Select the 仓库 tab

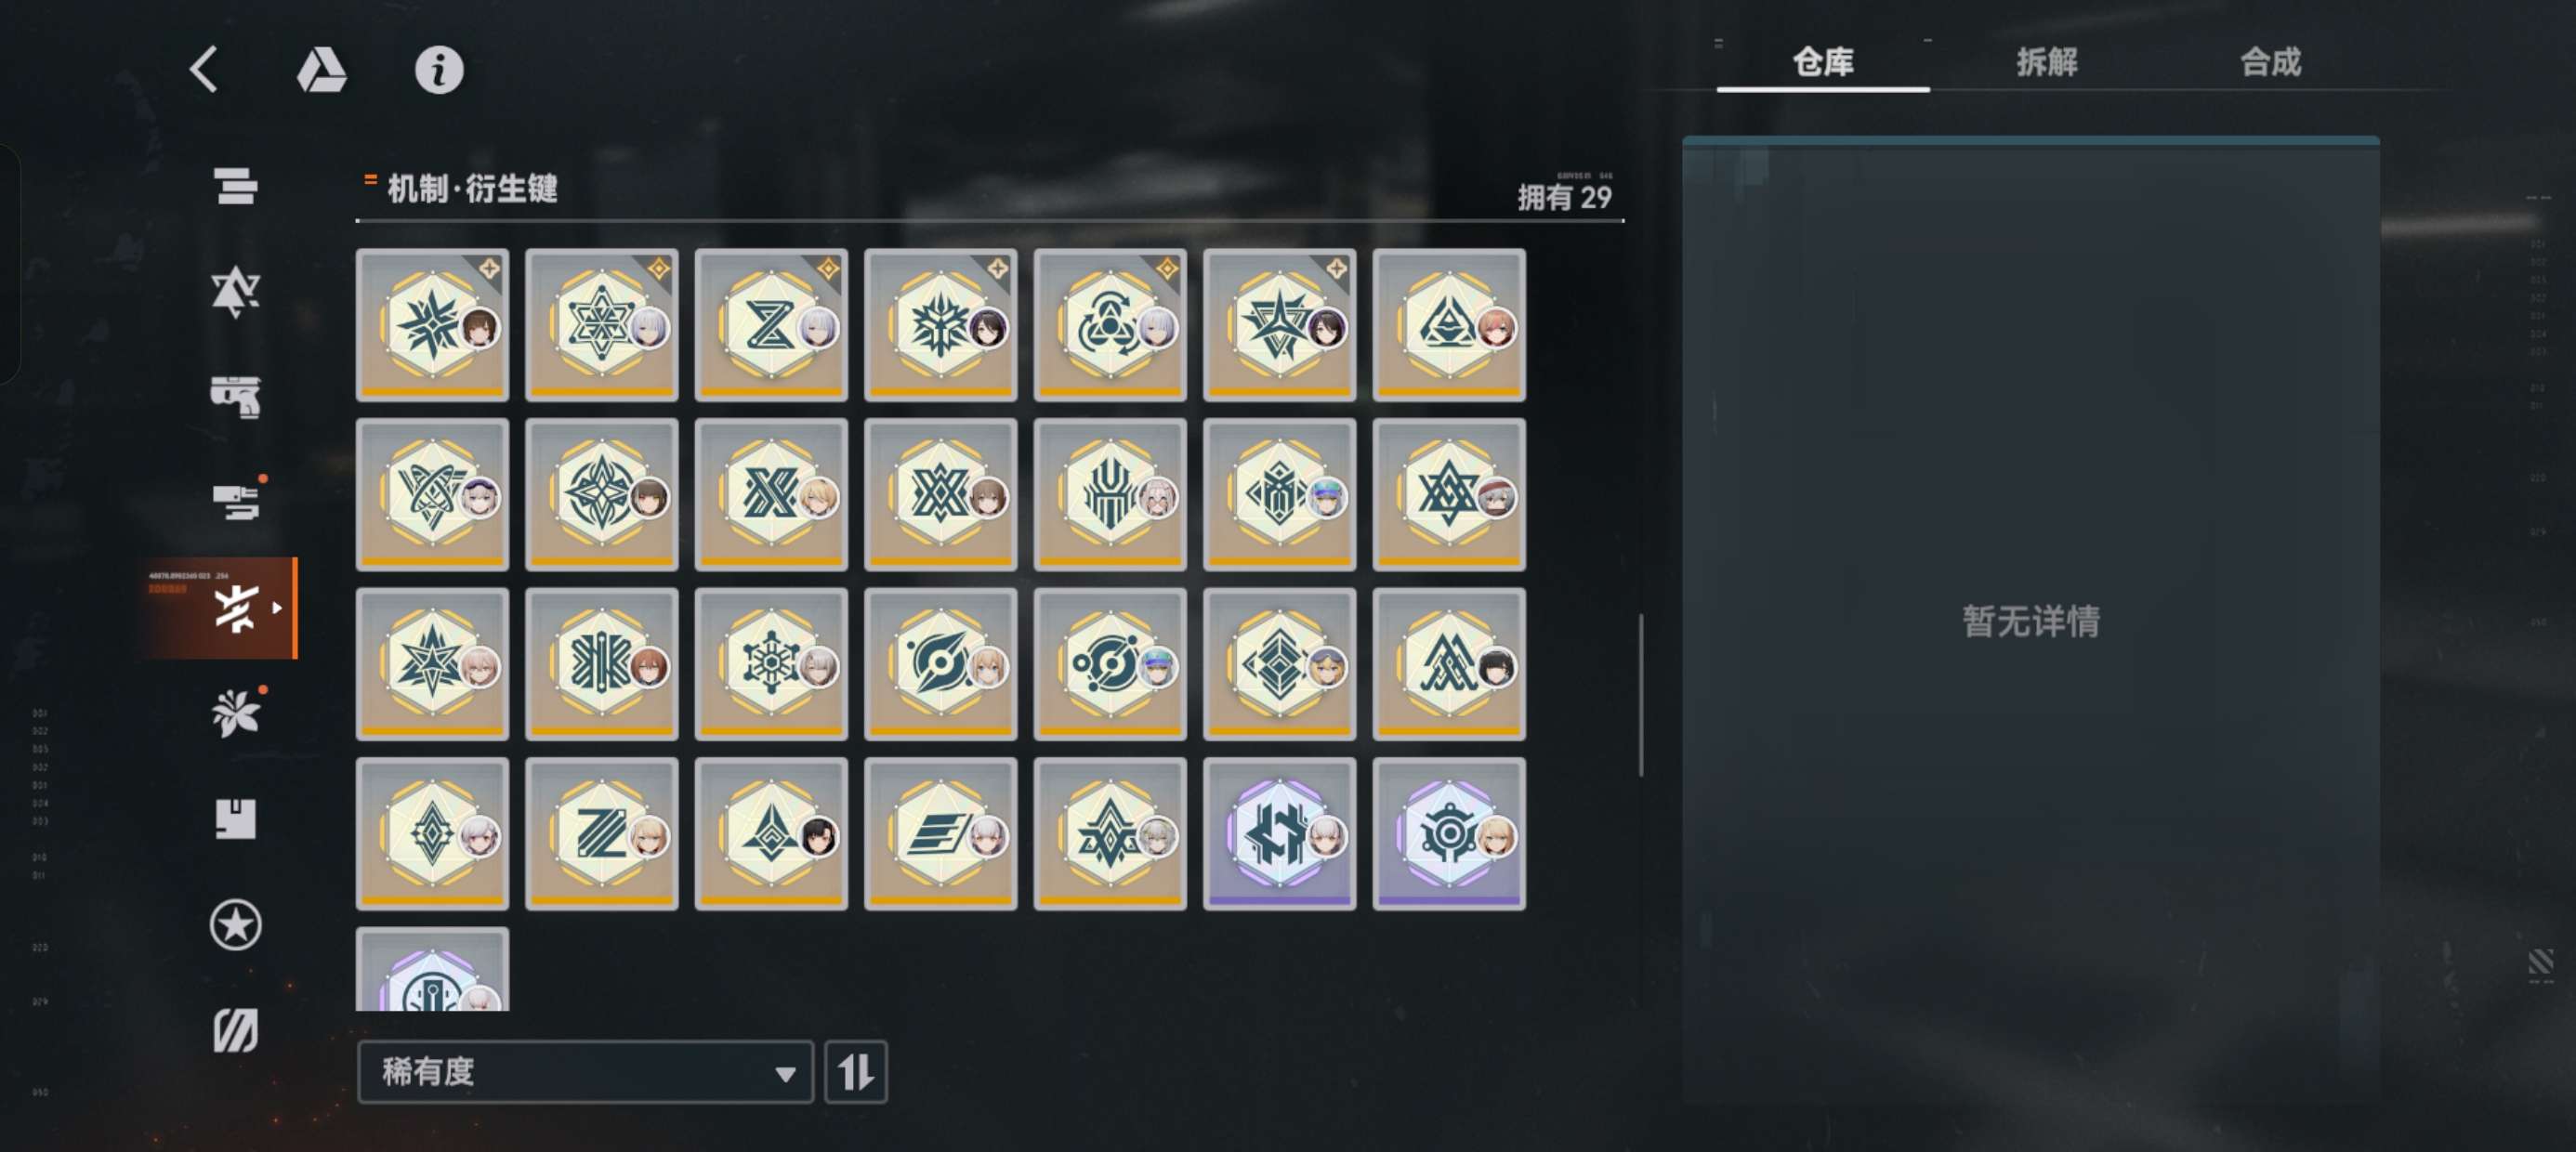[x=1822, y=62]
